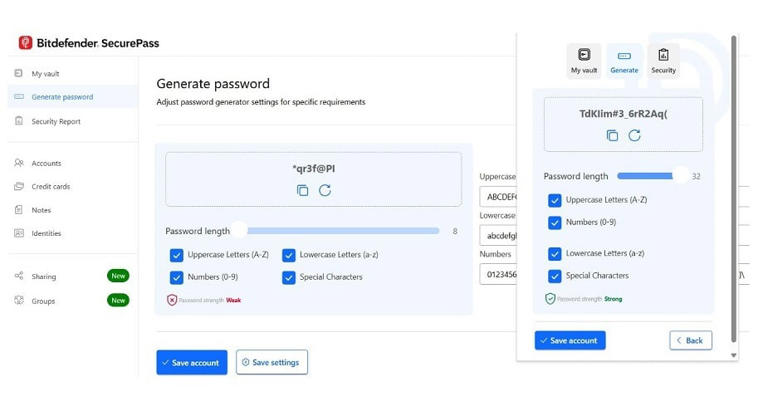Click the Credit cards icon
This screenshot has width=768, height=416.
click(x=19, y=186)
